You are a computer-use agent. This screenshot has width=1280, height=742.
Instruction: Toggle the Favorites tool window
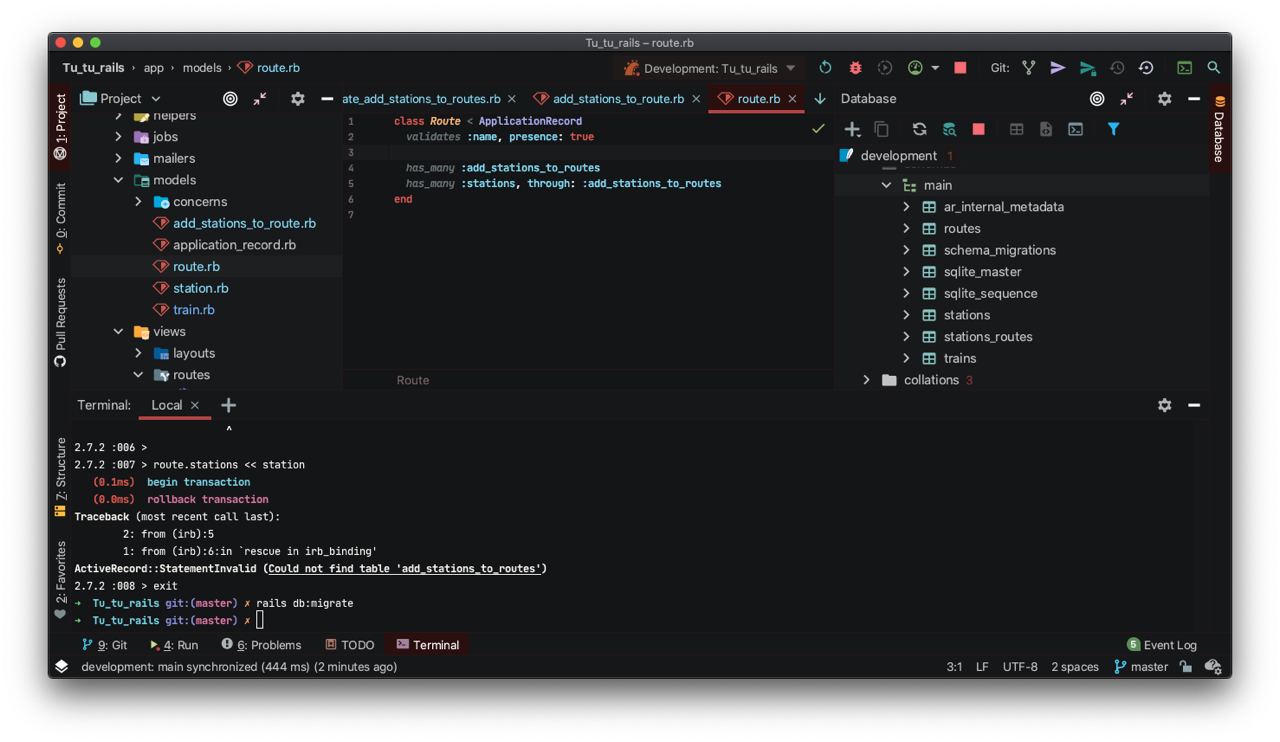coord(60,580)
